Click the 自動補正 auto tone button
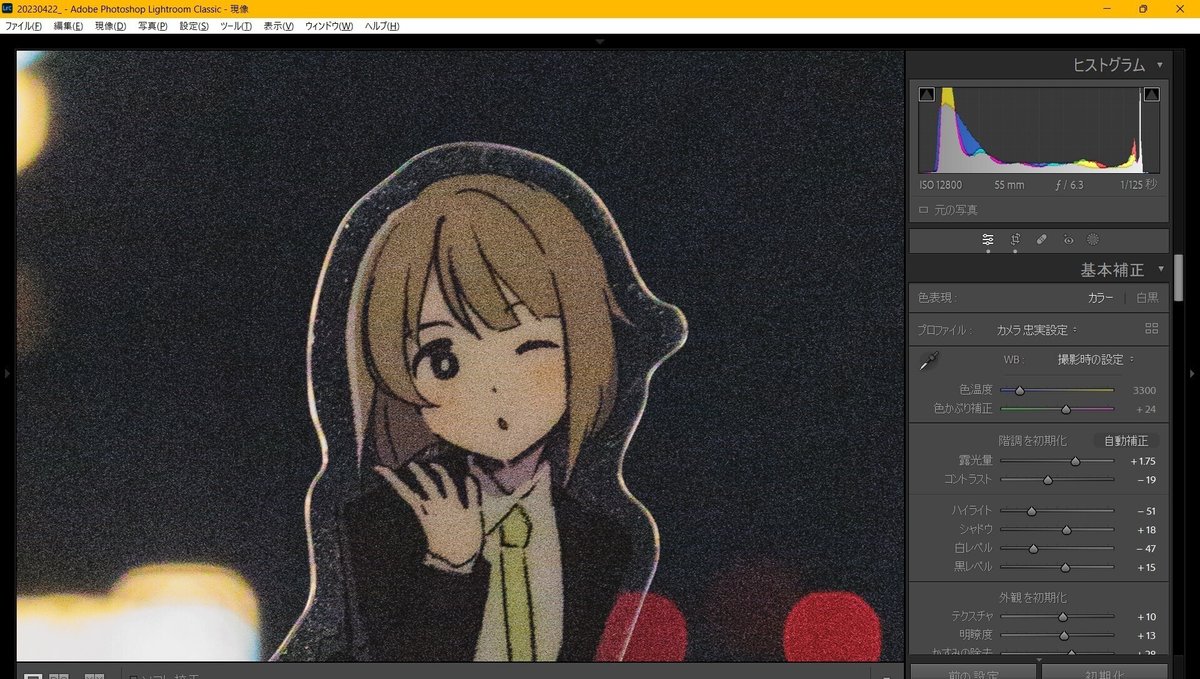1200x679 pixels. coord(1125,441)
